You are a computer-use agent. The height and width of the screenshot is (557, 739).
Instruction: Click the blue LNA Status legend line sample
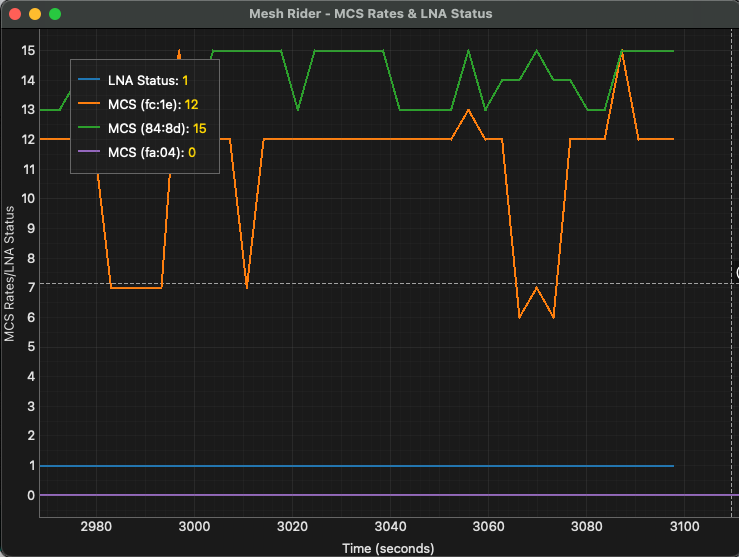coord(89,80)
